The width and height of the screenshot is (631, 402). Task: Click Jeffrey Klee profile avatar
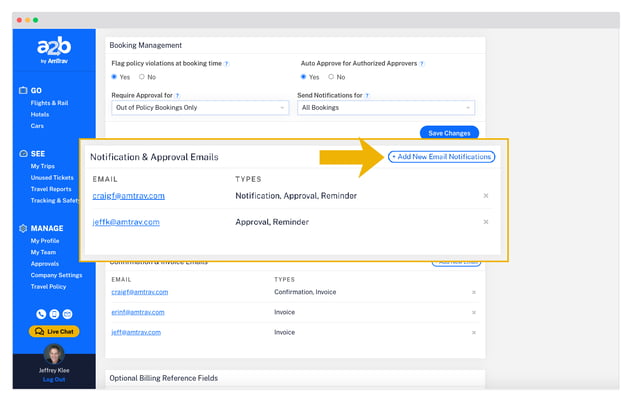point(54,354)
